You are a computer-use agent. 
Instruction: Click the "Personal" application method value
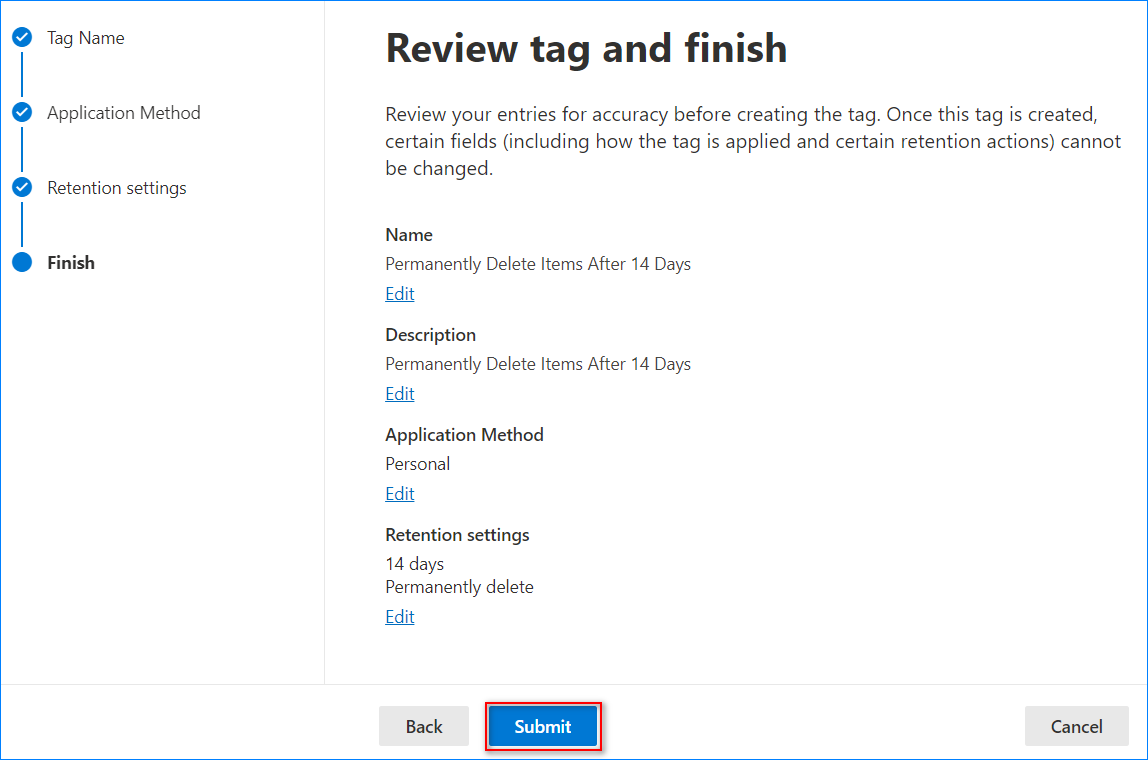coord(418,464)
